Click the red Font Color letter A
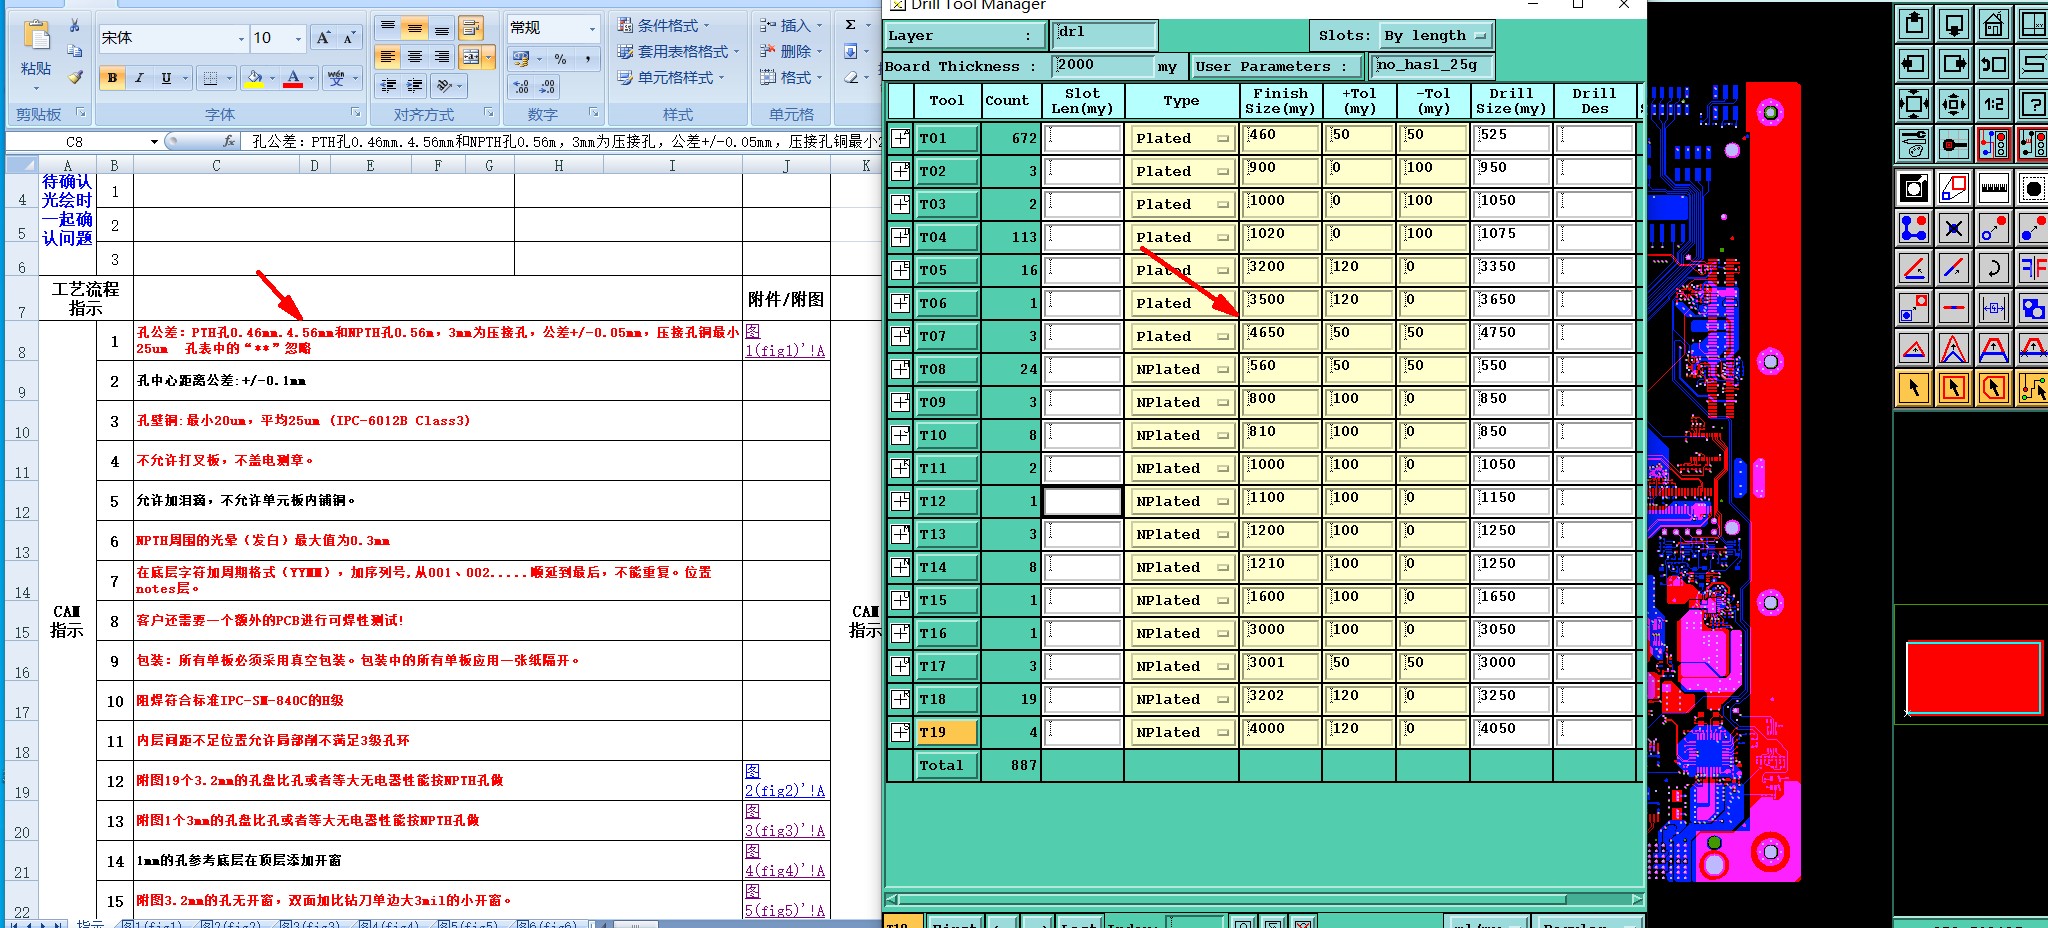The width and height of the screenshot is (2048, 928). [x=293, y=78]
